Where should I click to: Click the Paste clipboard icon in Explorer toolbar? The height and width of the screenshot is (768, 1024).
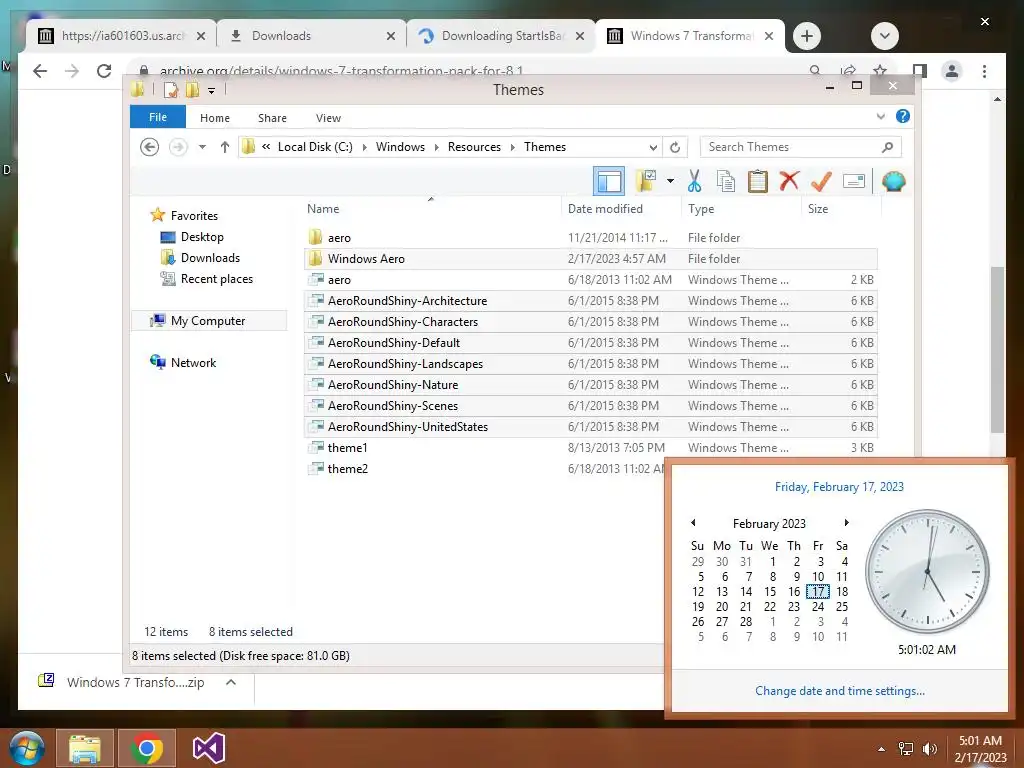[758, 181]
